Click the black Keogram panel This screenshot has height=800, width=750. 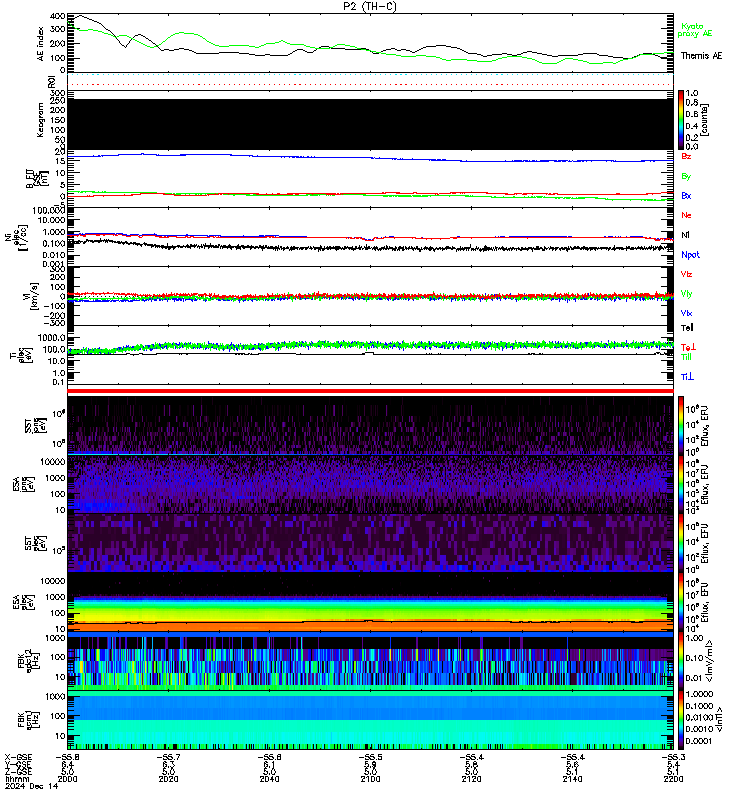370,124
